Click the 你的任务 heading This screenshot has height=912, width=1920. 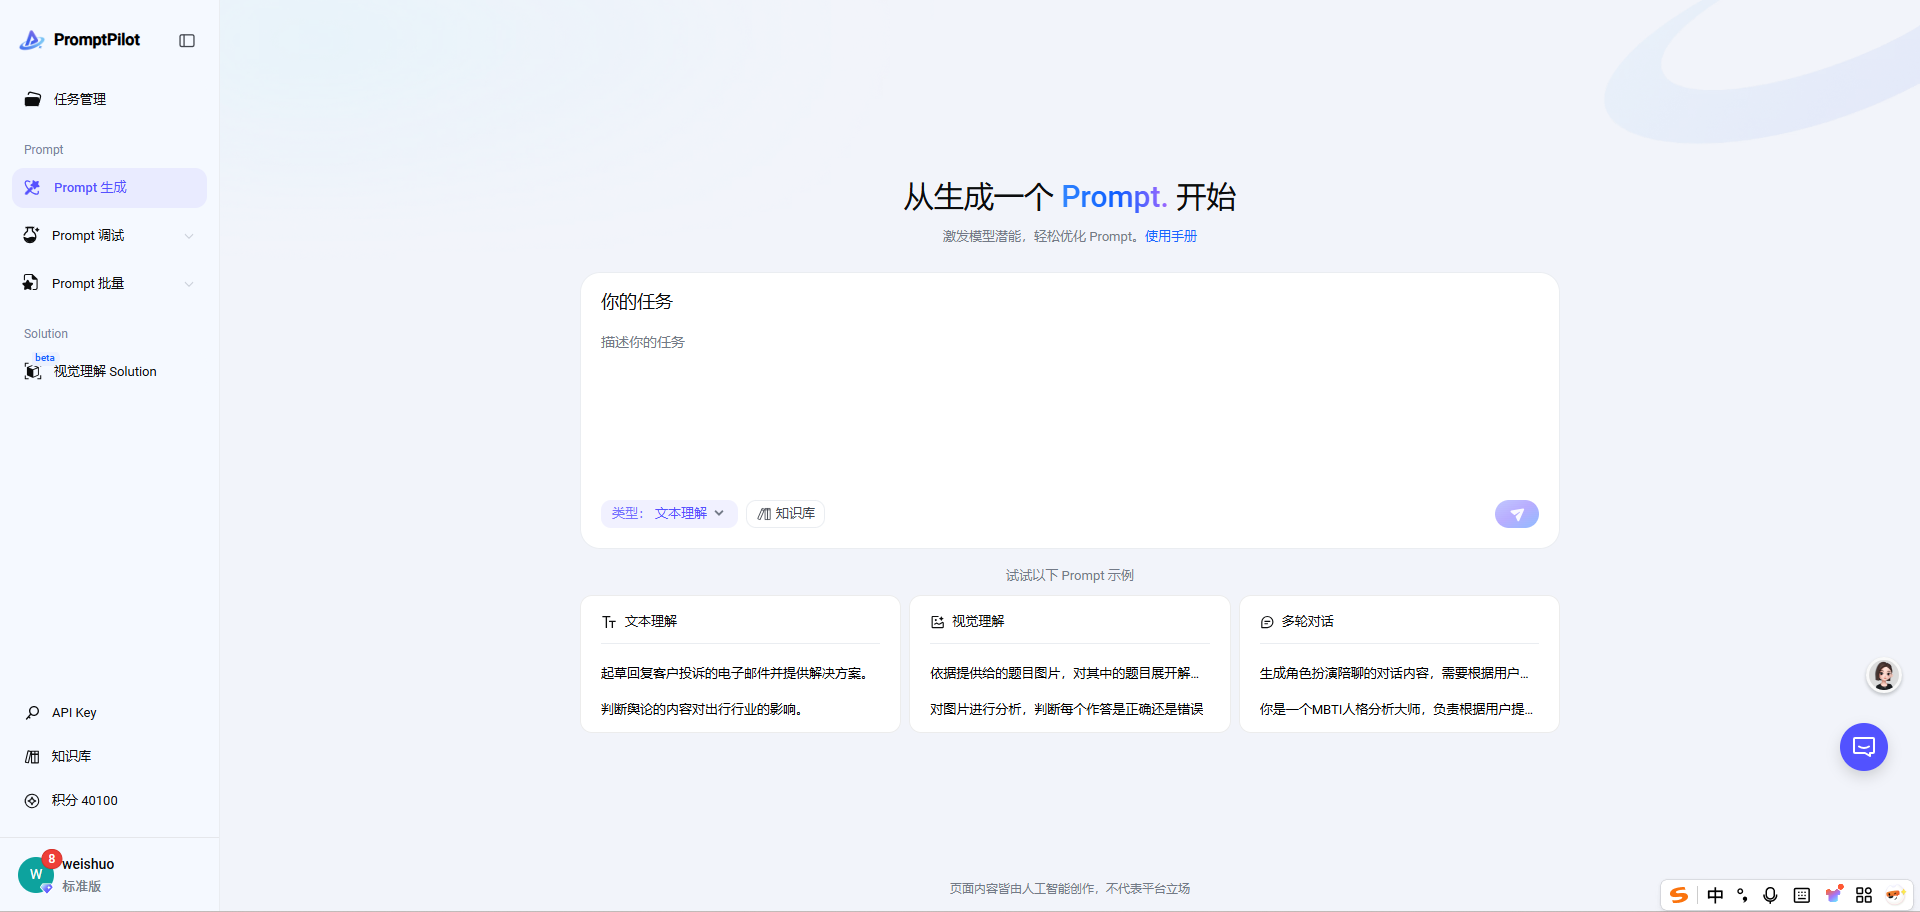(637, 302)
